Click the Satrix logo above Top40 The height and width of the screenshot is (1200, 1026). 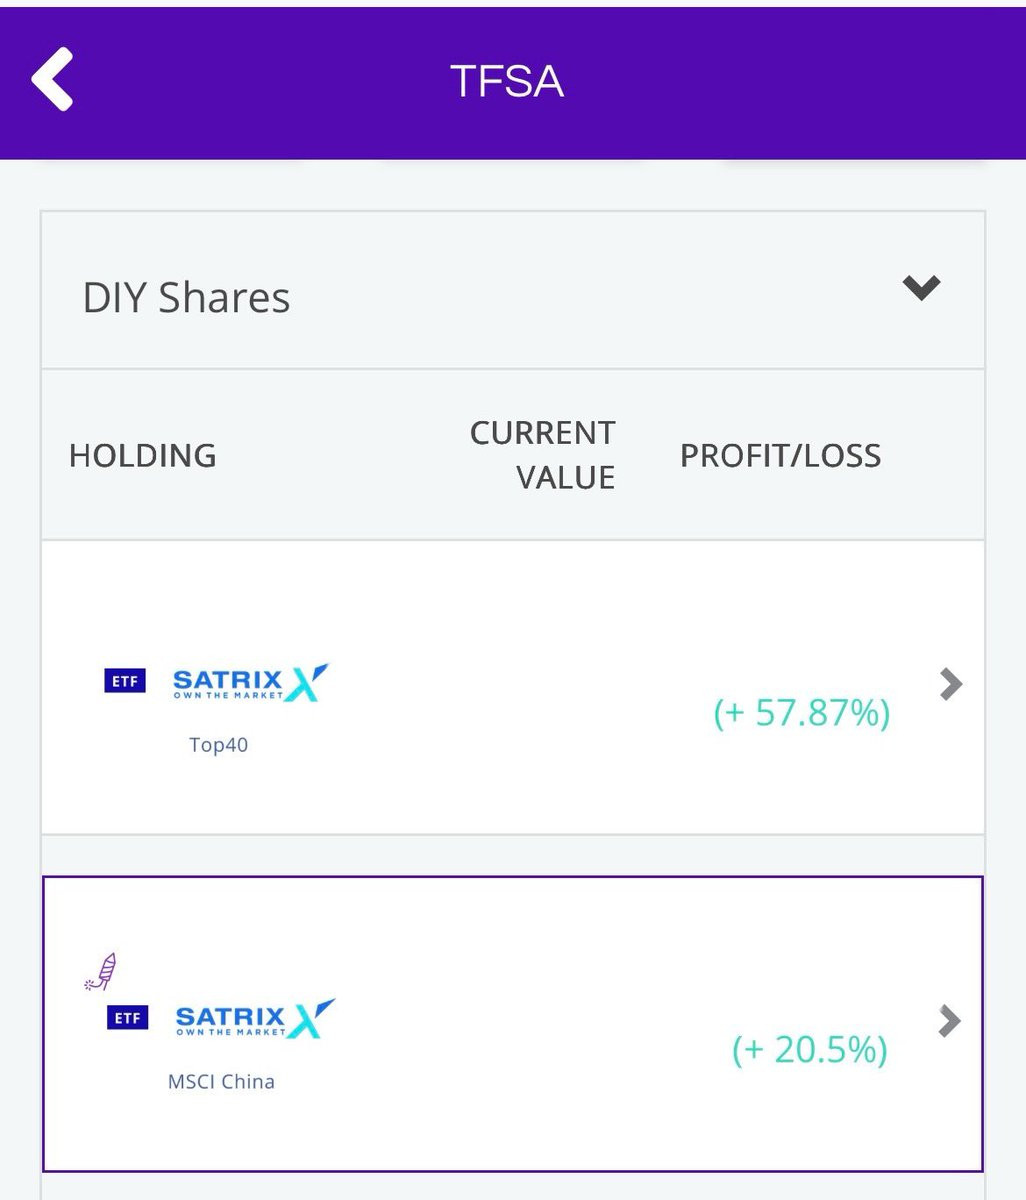(x=250, y=682)
